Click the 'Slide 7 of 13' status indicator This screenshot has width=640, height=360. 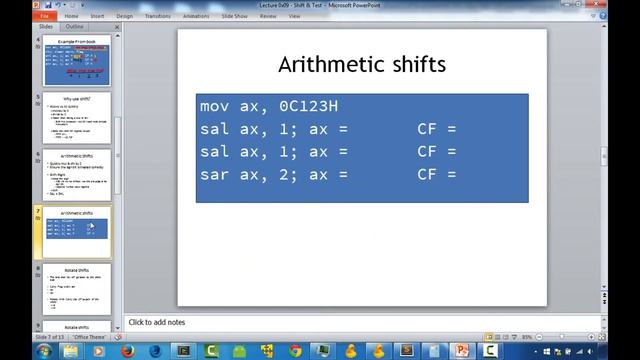[x=49, y=337]
